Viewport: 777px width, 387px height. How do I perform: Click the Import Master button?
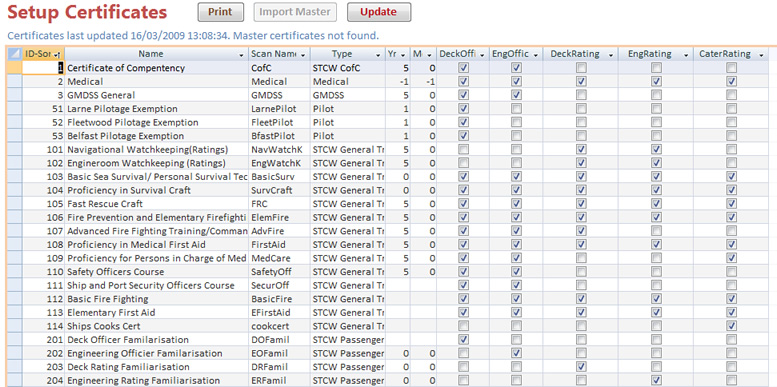point(295,12)
